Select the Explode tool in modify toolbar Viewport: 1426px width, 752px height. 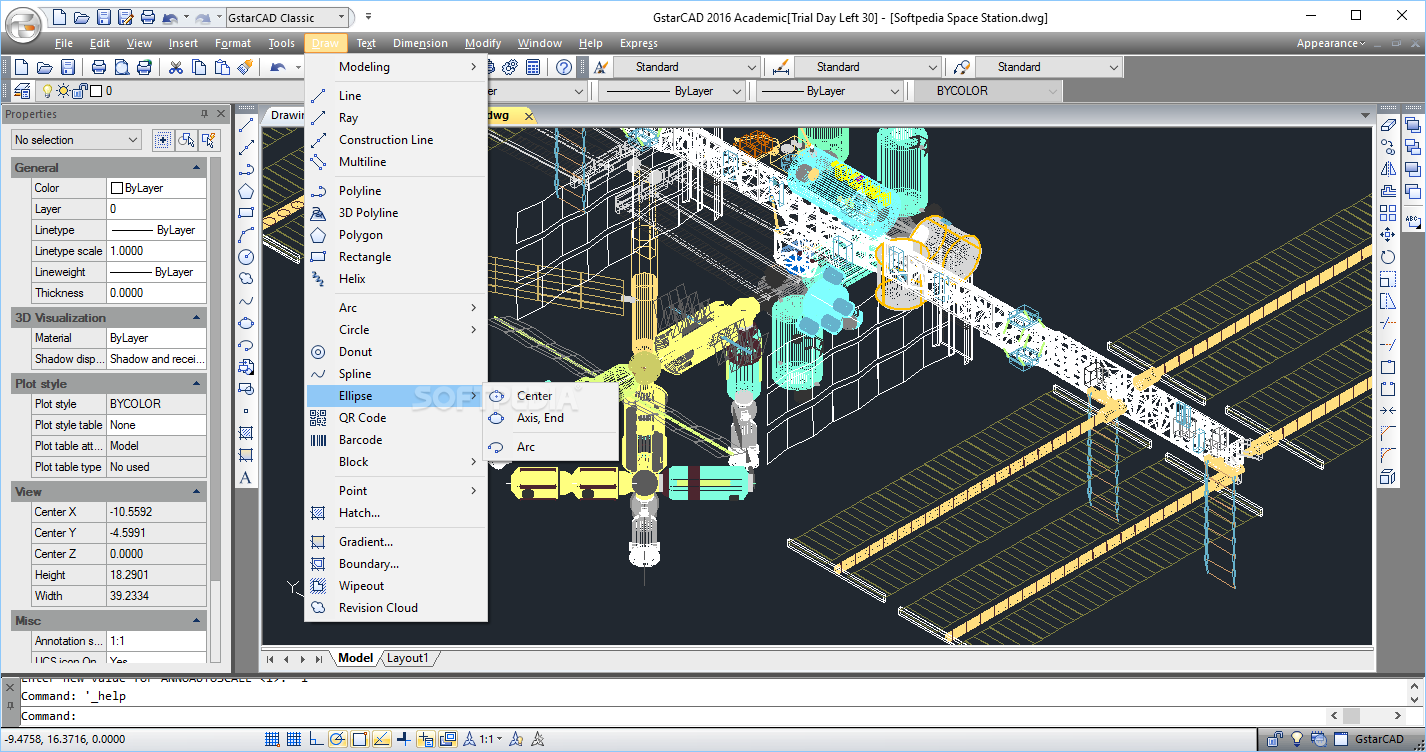coord(1388,477)
